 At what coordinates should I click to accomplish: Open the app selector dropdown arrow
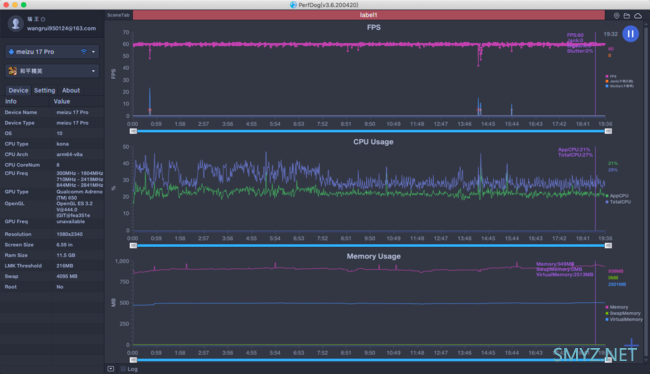(x=93, y=71)
